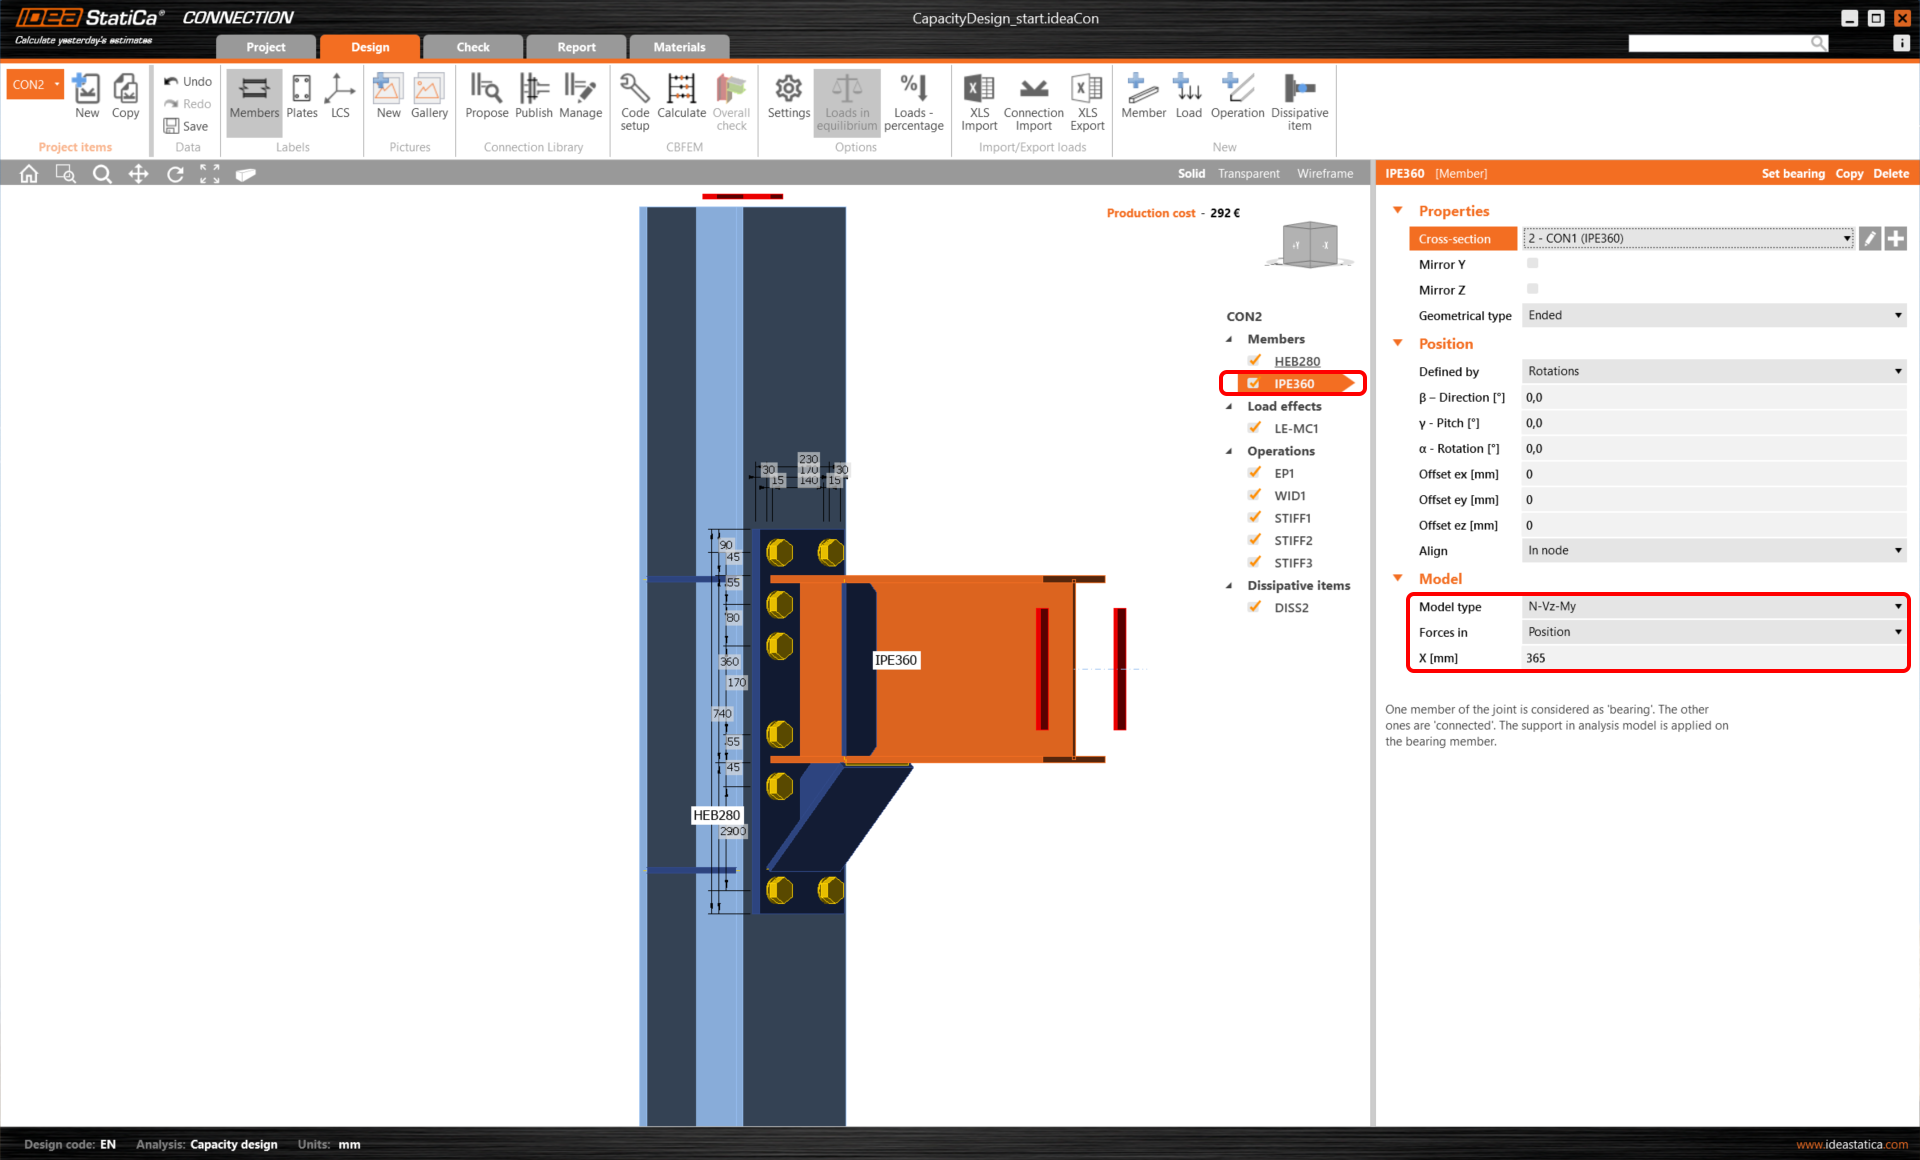Click the Loads - percentage icon

pyautogui.click(x=913, y=100)
